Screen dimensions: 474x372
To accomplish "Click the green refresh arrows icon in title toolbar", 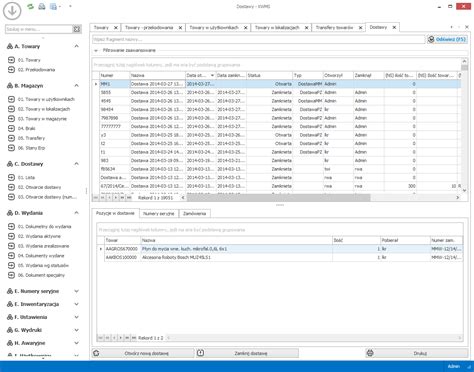I will (x=31, y=6).
